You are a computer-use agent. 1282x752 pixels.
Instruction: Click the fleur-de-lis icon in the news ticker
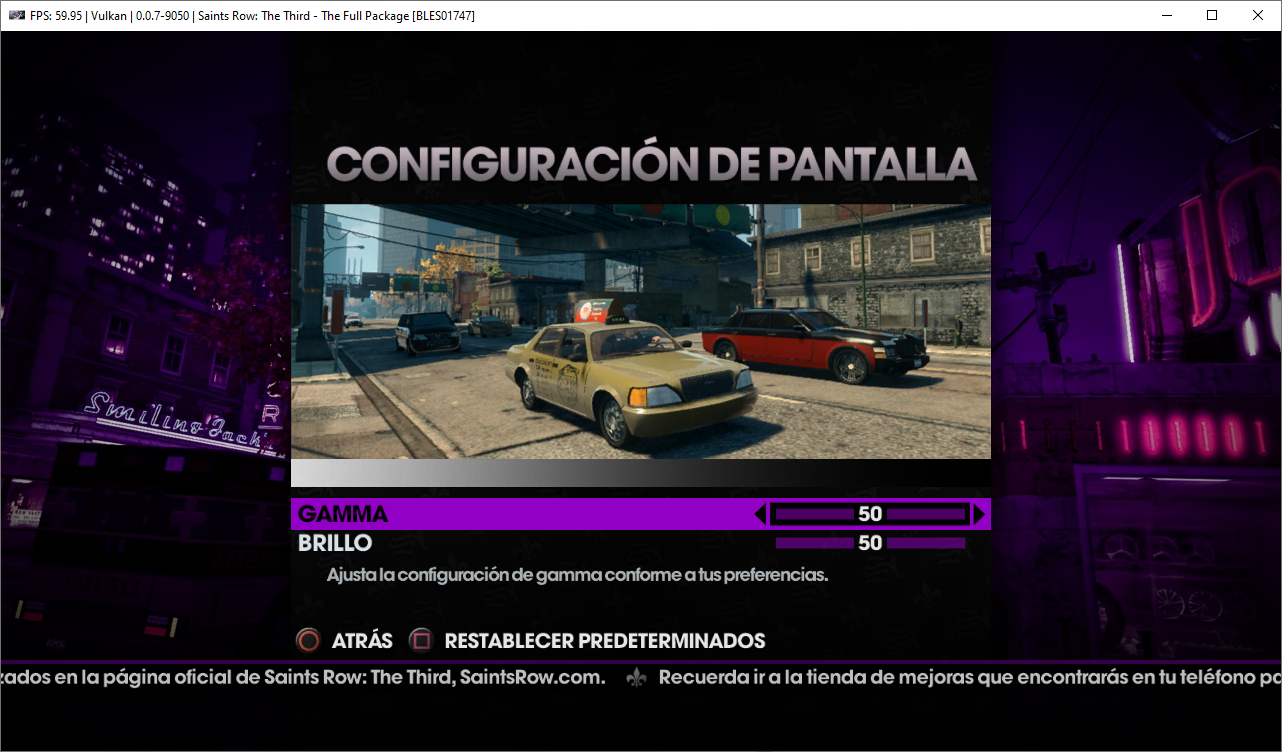click(x=636, y=677)
